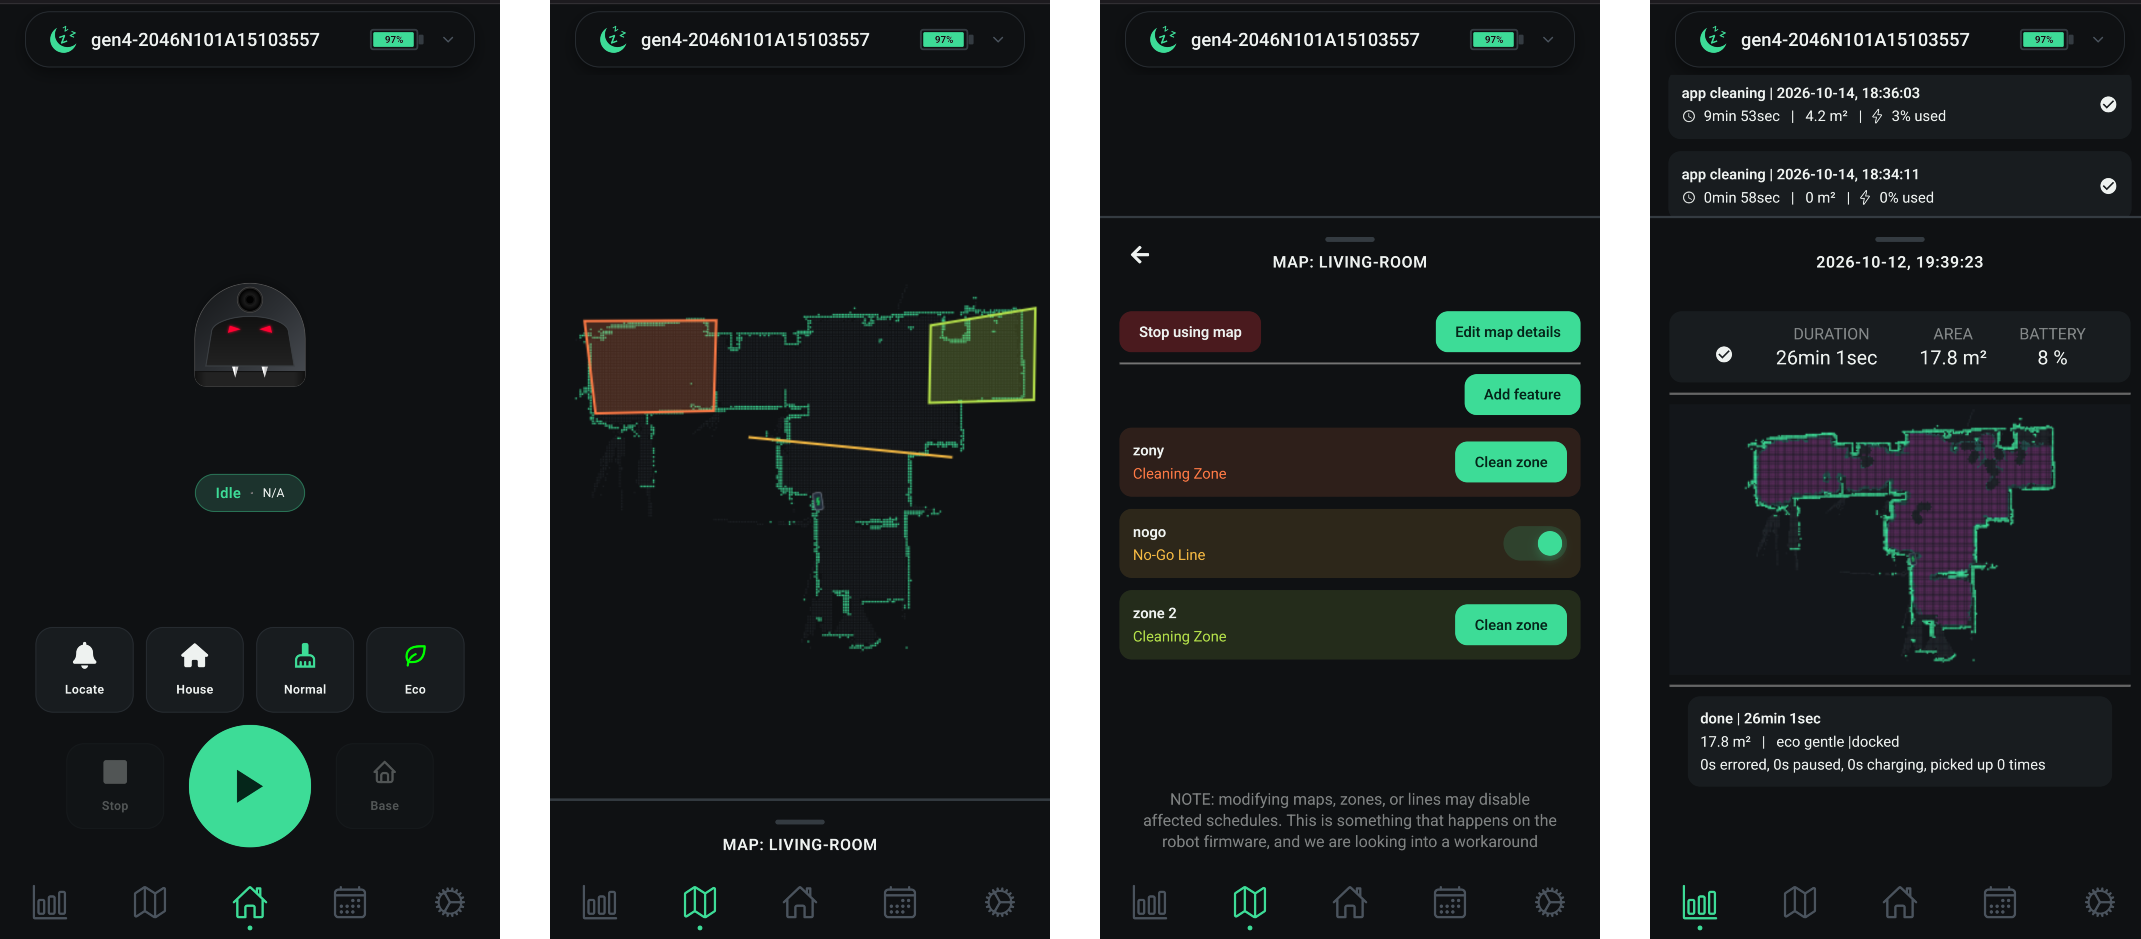Open the 18:34:11 app cleaning history entry
The image size is (2141, 939).
point(1899,185)
